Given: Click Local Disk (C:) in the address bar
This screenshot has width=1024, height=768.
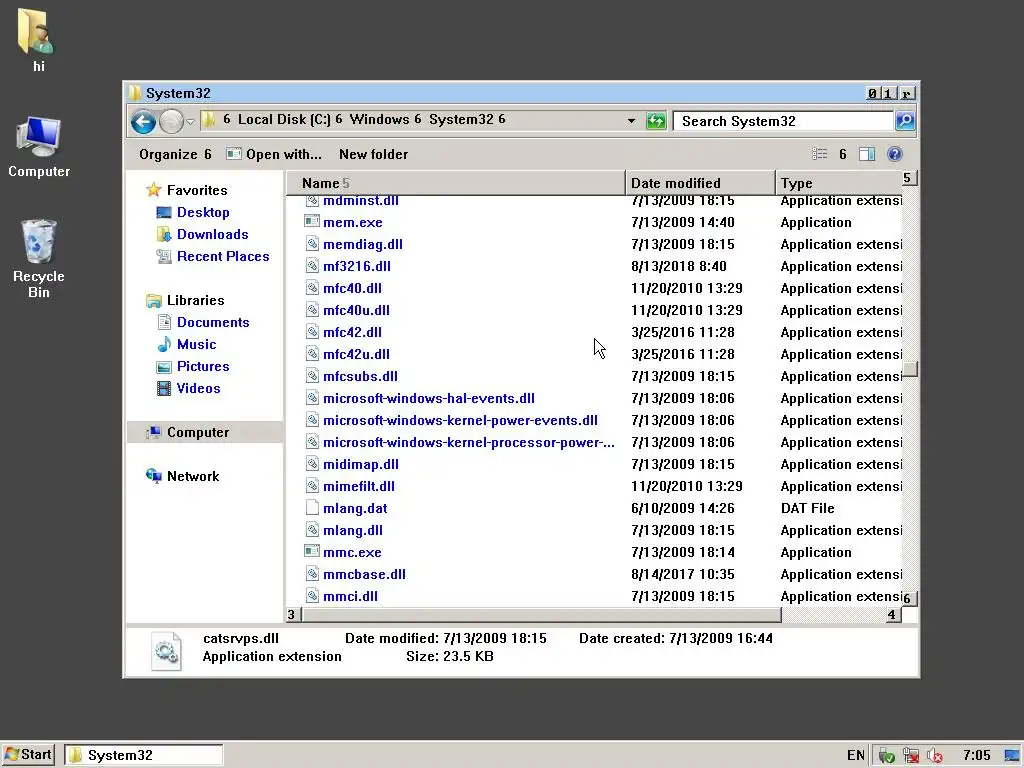Looking at the screenshot, I should click(284, 120).
